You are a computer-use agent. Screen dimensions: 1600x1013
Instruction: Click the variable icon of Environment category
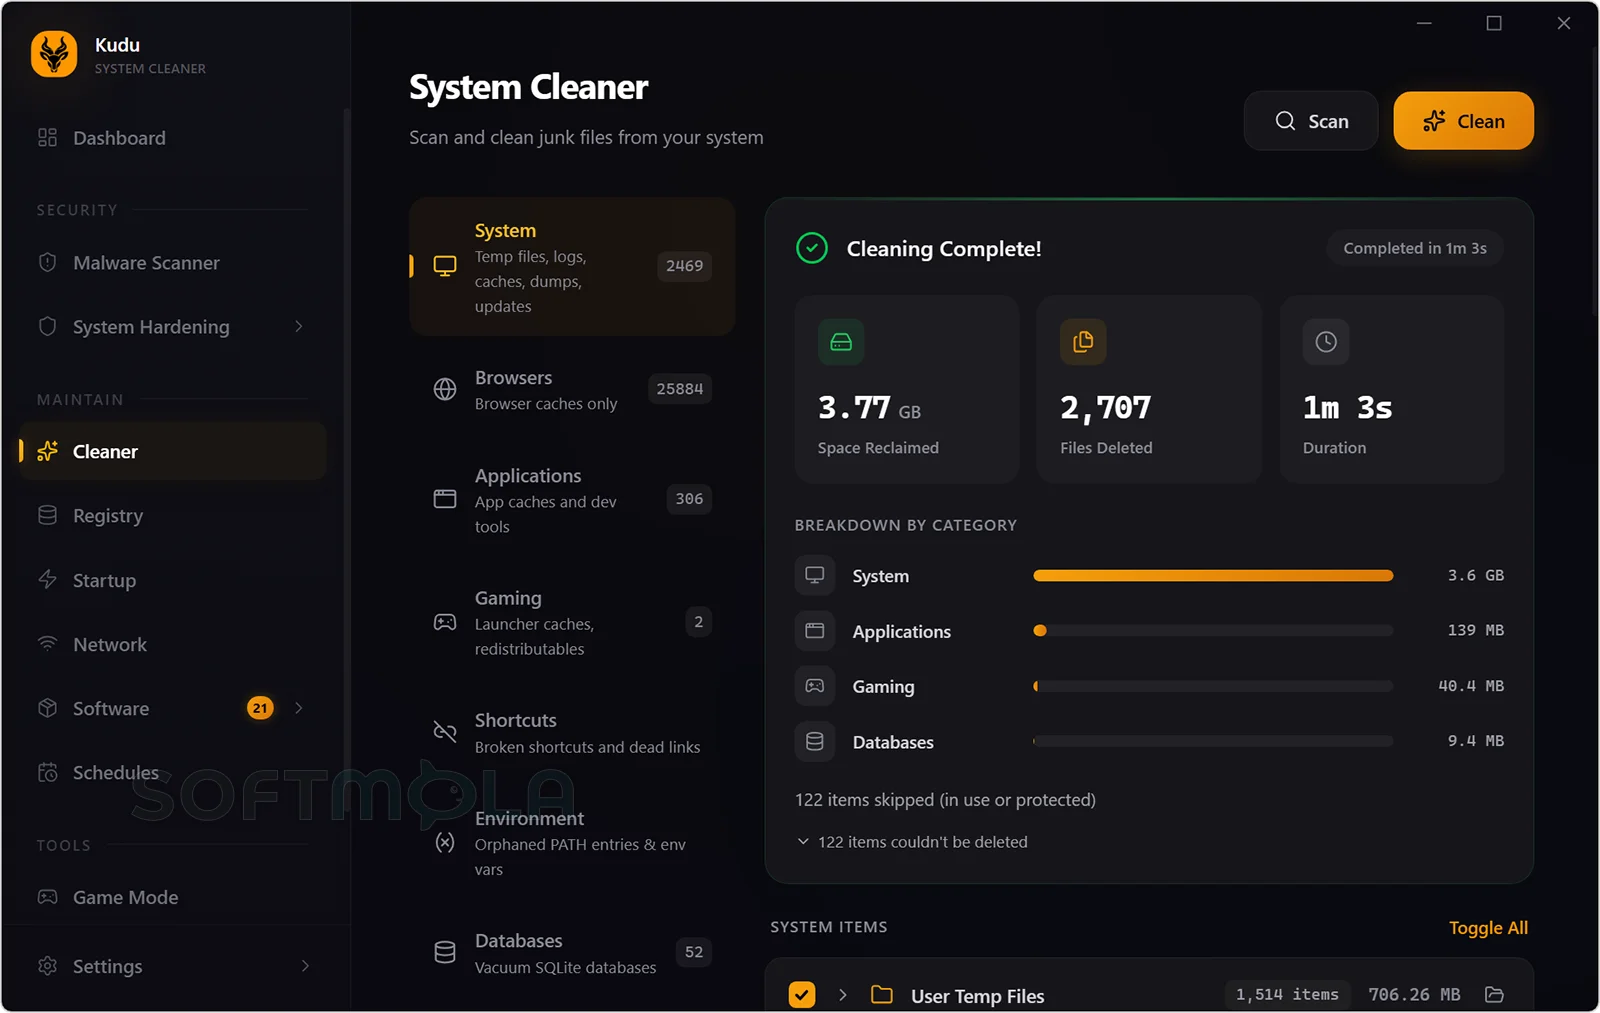coord(445,843)
